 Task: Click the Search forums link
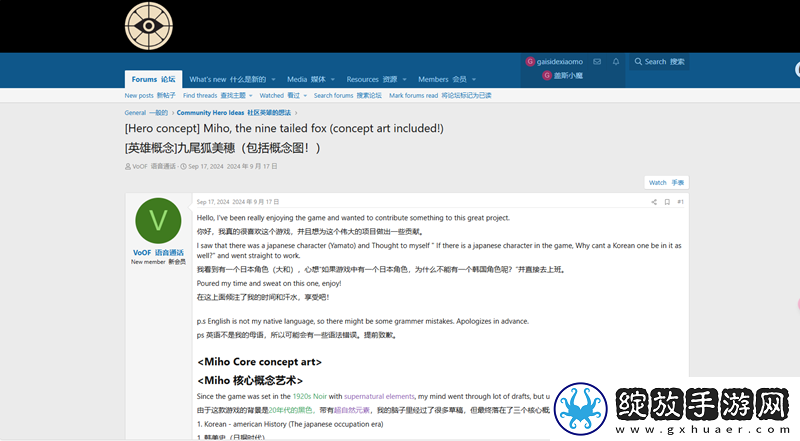point(347,95)
